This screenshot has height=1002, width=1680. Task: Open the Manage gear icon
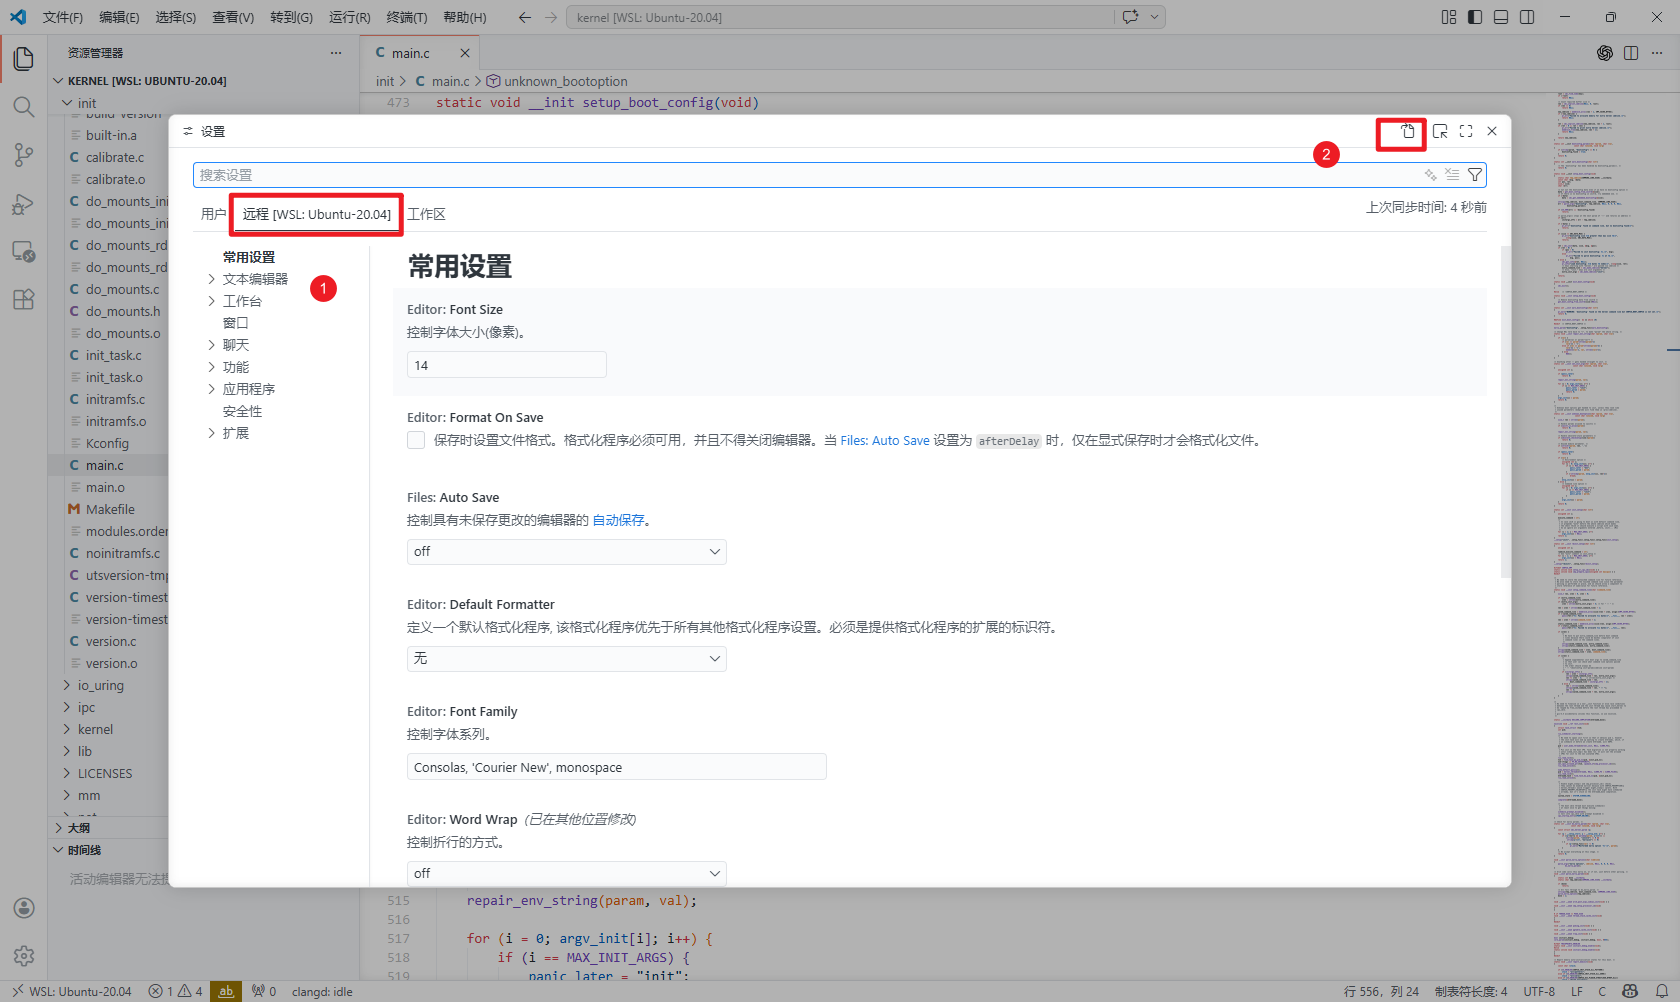(x=24, y=956)
